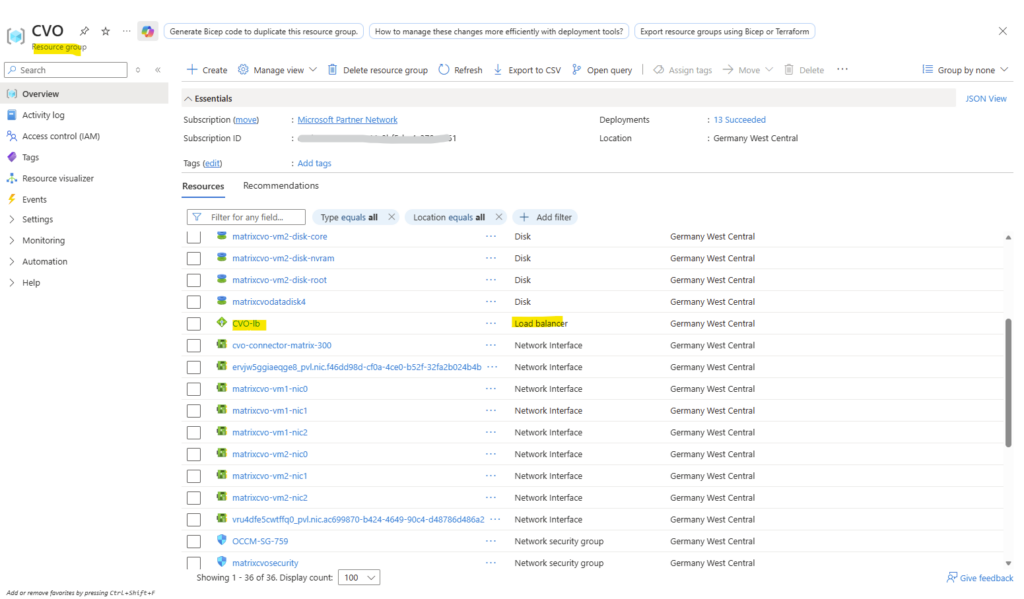Select the CVO-lb load balancer checkbox
1024x599 pixels.
coord(194,324)
